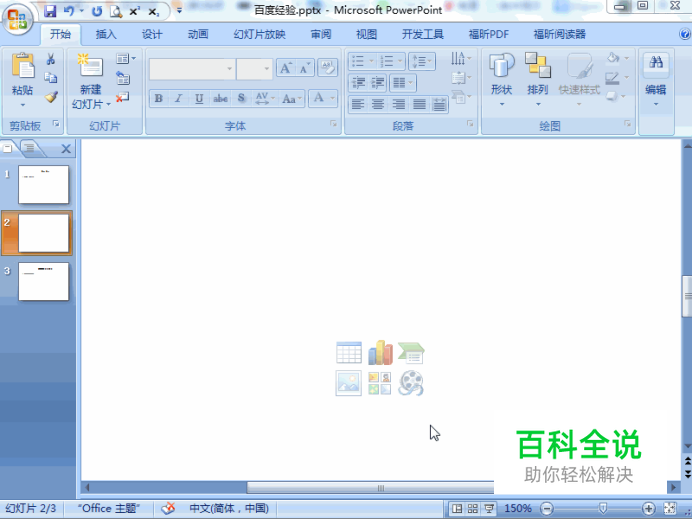Open the Review (审阅) tab

(x=321, y=34)
